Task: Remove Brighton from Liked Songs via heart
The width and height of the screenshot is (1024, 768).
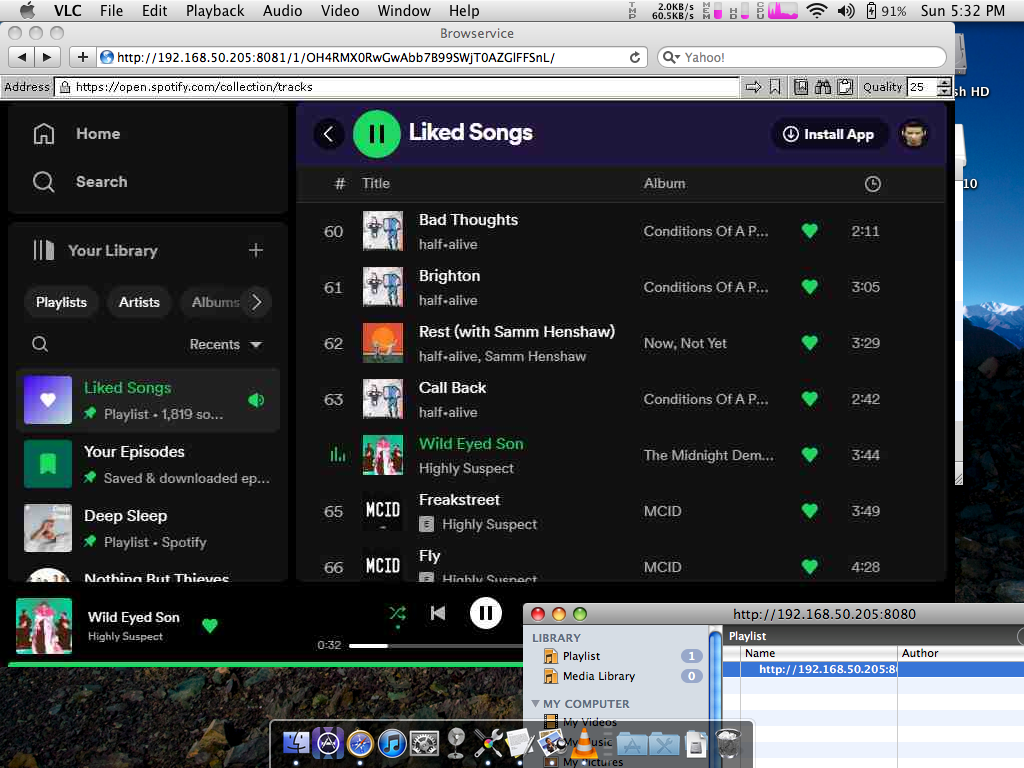Action: click(810, 287)
